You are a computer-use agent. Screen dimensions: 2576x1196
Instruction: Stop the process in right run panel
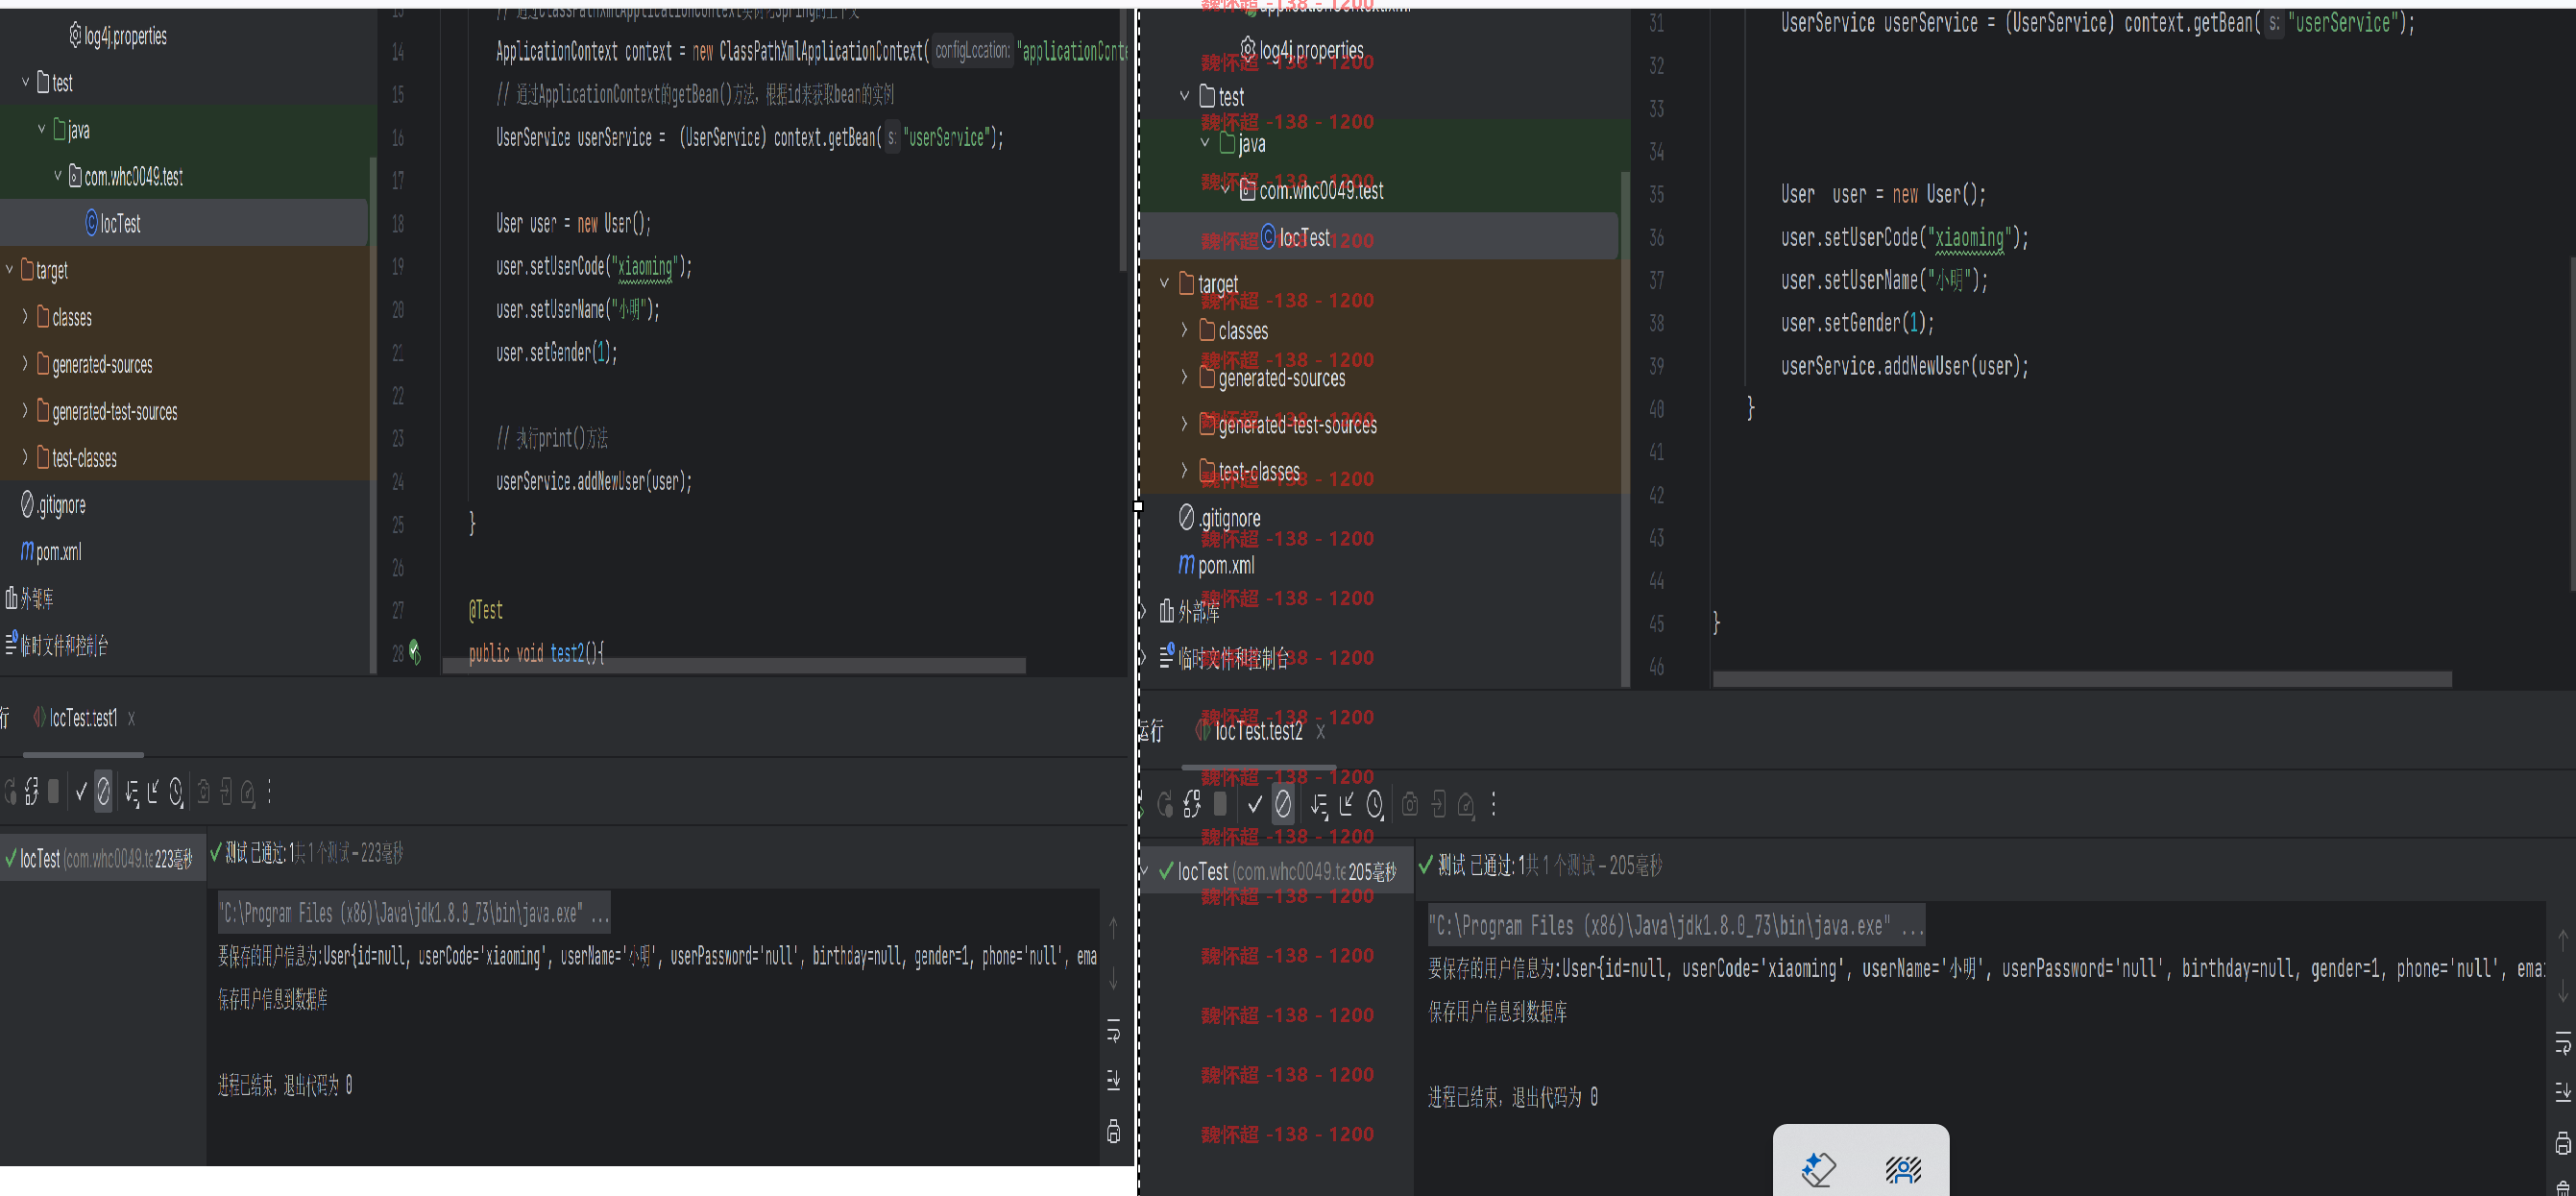pyautogui.click(x=1220, y=804)
